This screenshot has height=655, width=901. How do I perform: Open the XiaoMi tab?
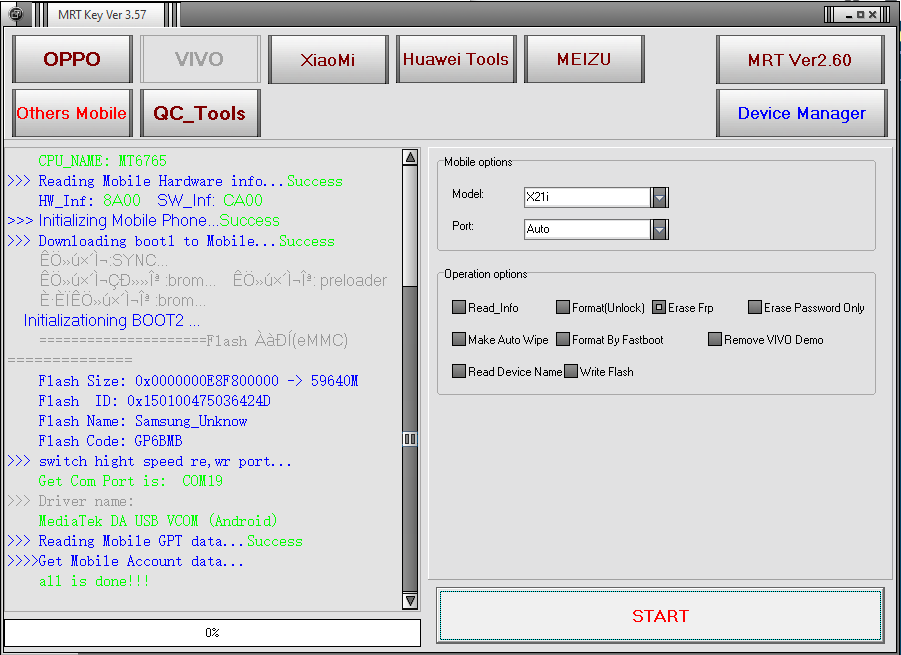tap(328, 60)
